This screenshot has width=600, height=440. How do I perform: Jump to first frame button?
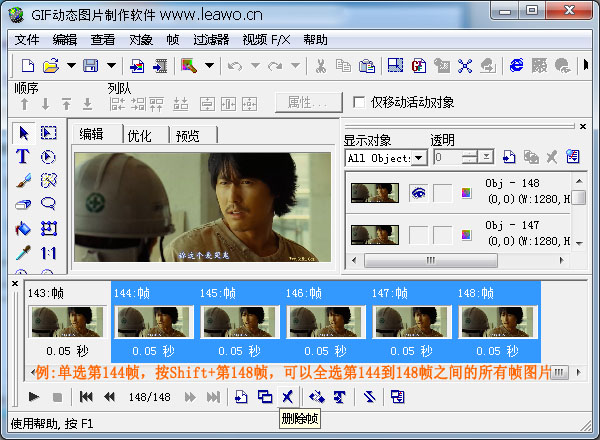86,397
